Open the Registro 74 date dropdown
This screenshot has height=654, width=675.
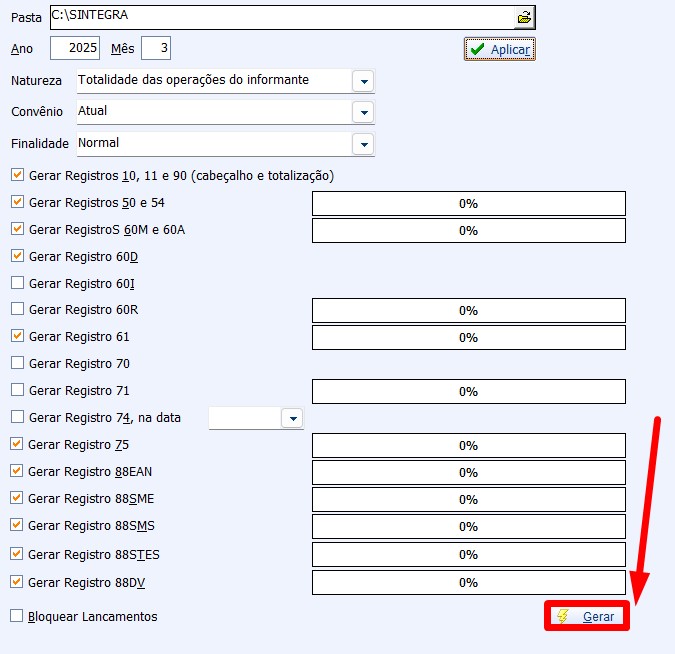pos(291,418)
